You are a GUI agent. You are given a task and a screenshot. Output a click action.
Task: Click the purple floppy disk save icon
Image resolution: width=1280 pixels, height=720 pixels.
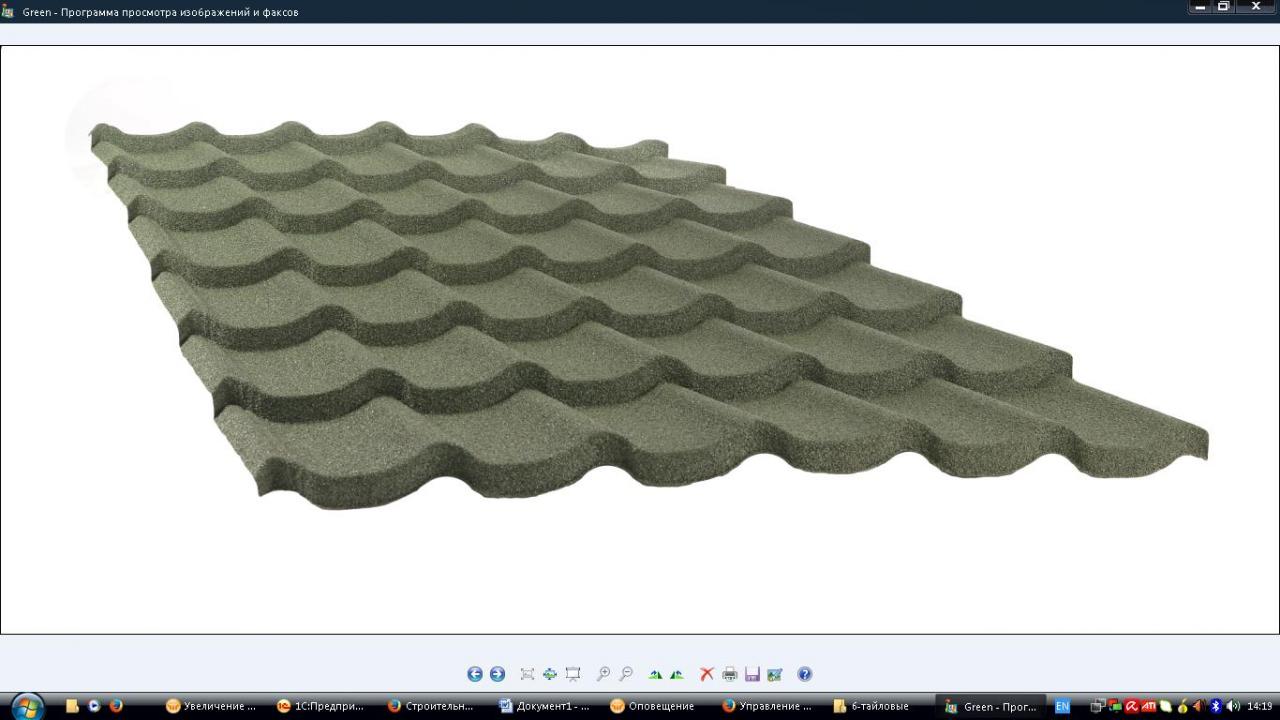[752, 674]
